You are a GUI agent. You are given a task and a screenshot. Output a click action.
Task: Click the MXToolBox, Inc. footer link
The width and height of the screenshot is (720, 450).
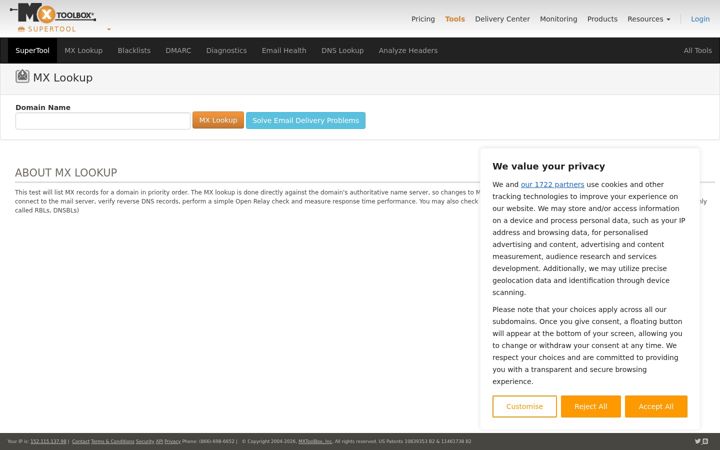(x=315, y=441)
